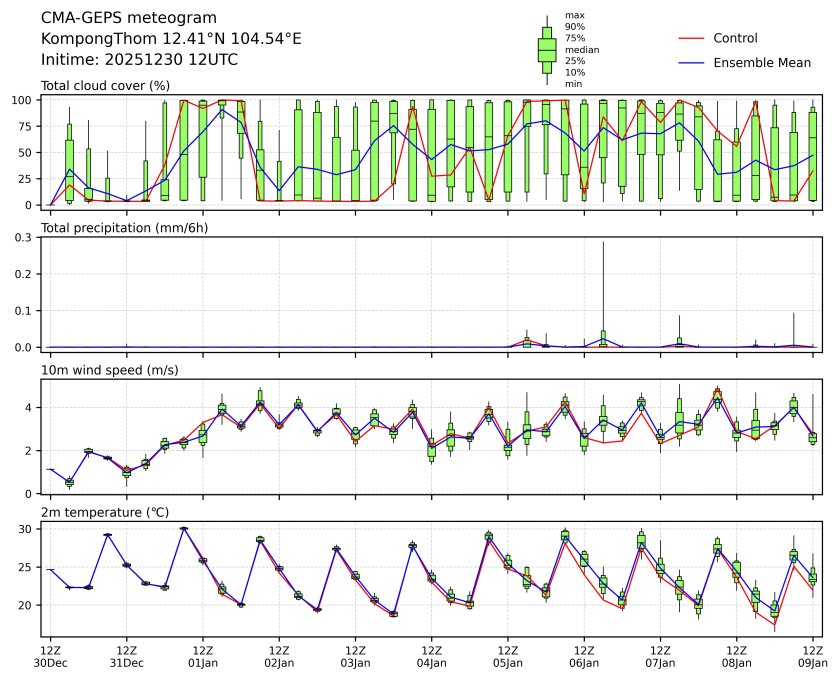The height and width of the screenshot is (680, 839).
Task: Click the 'median' label in box-plot legend
Action: click(x=582, y=49)
